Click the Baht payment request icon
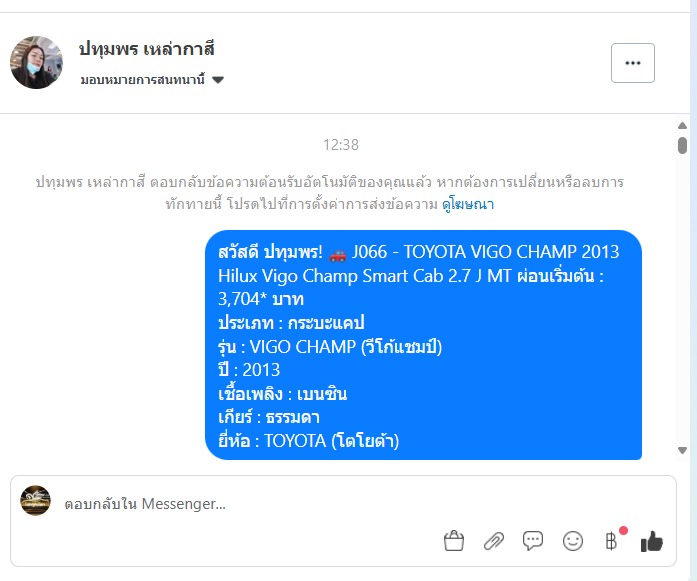Image resolution: width=697 pixels, height=581 pixels. click(x=612, y=541)
